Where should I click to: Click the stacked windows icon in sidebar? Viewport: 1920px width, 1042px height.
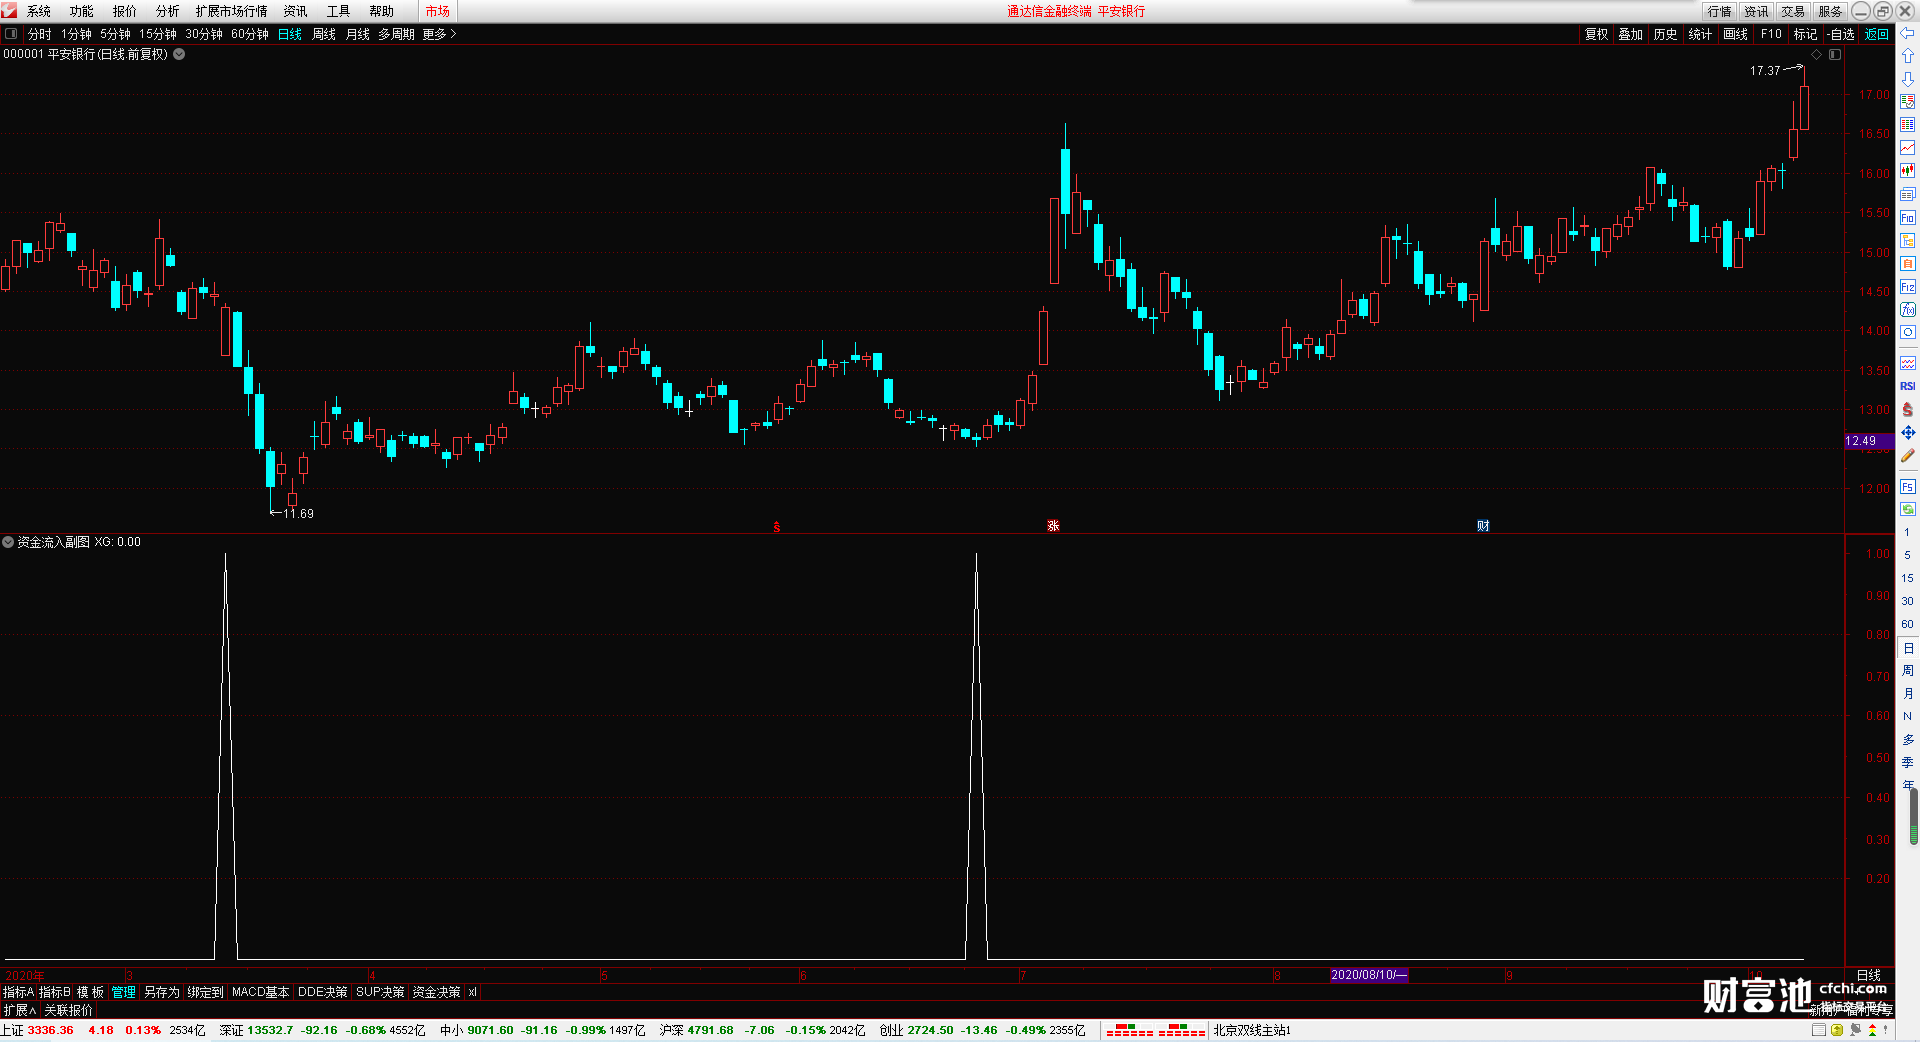1907,194
